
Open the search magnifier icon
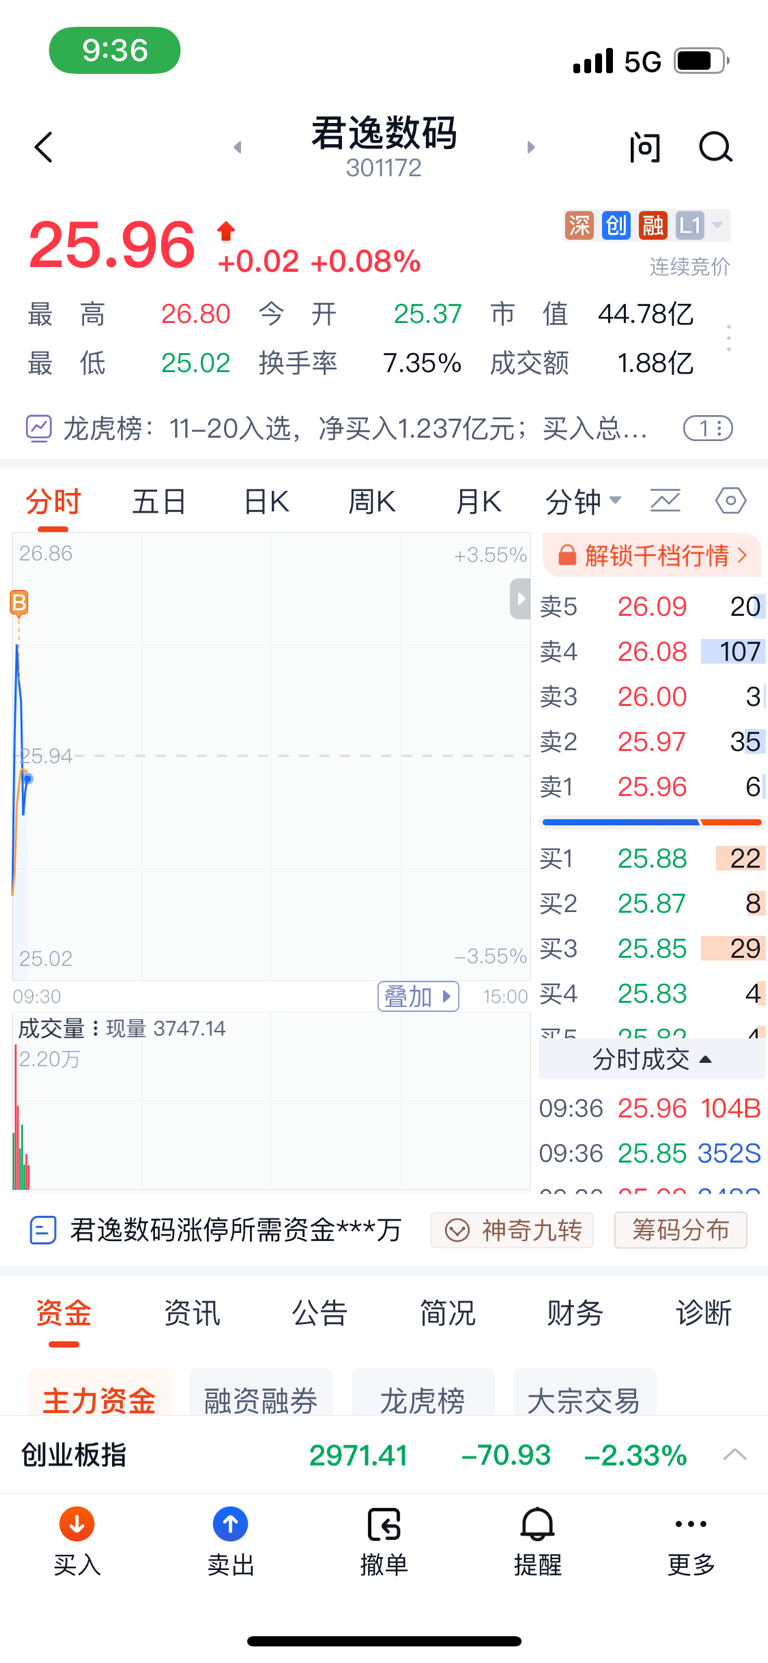point(715,148)
